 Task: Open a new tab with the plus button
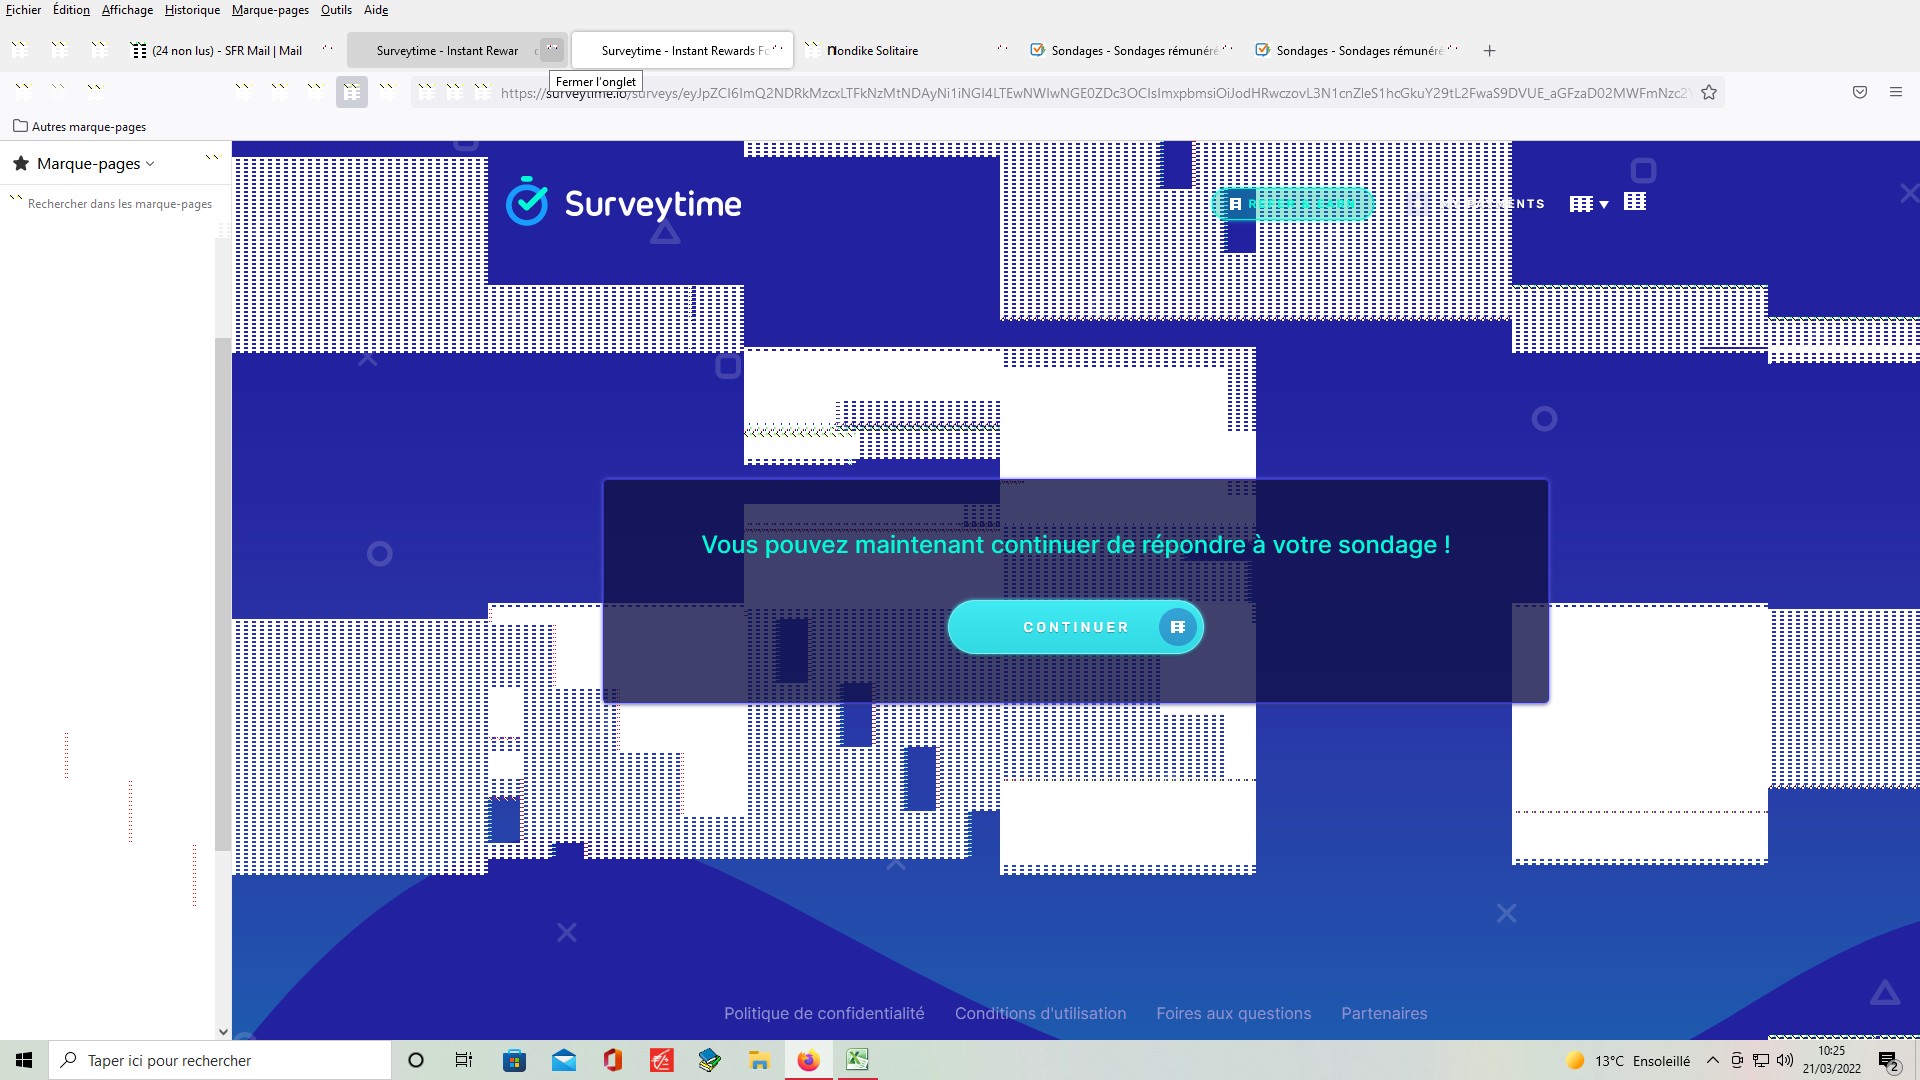pos(1489,50)
